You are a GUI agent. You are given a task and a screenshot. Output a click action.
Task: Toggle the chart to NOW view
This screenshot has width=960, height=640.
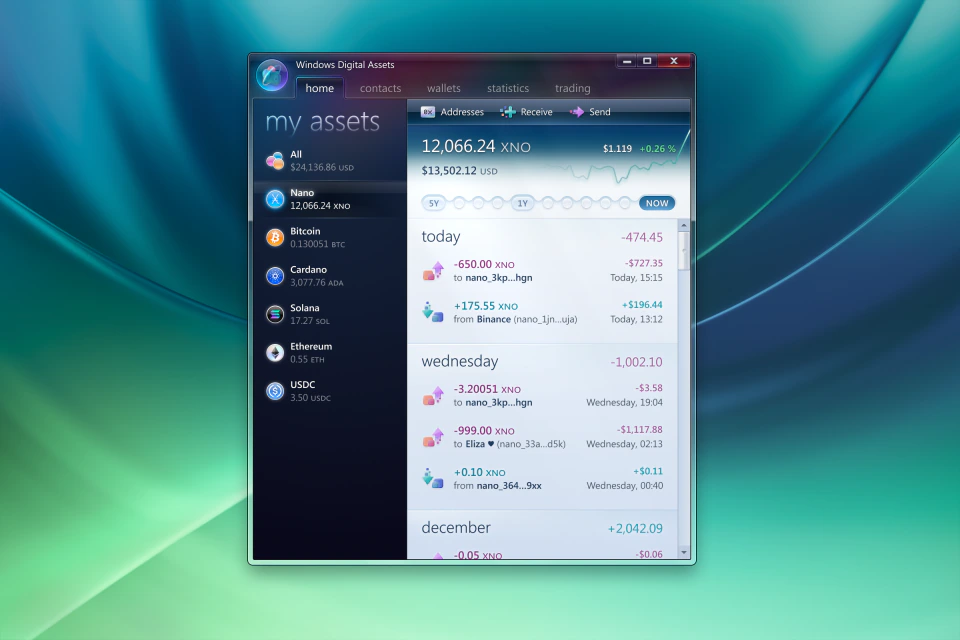(656, 203)
